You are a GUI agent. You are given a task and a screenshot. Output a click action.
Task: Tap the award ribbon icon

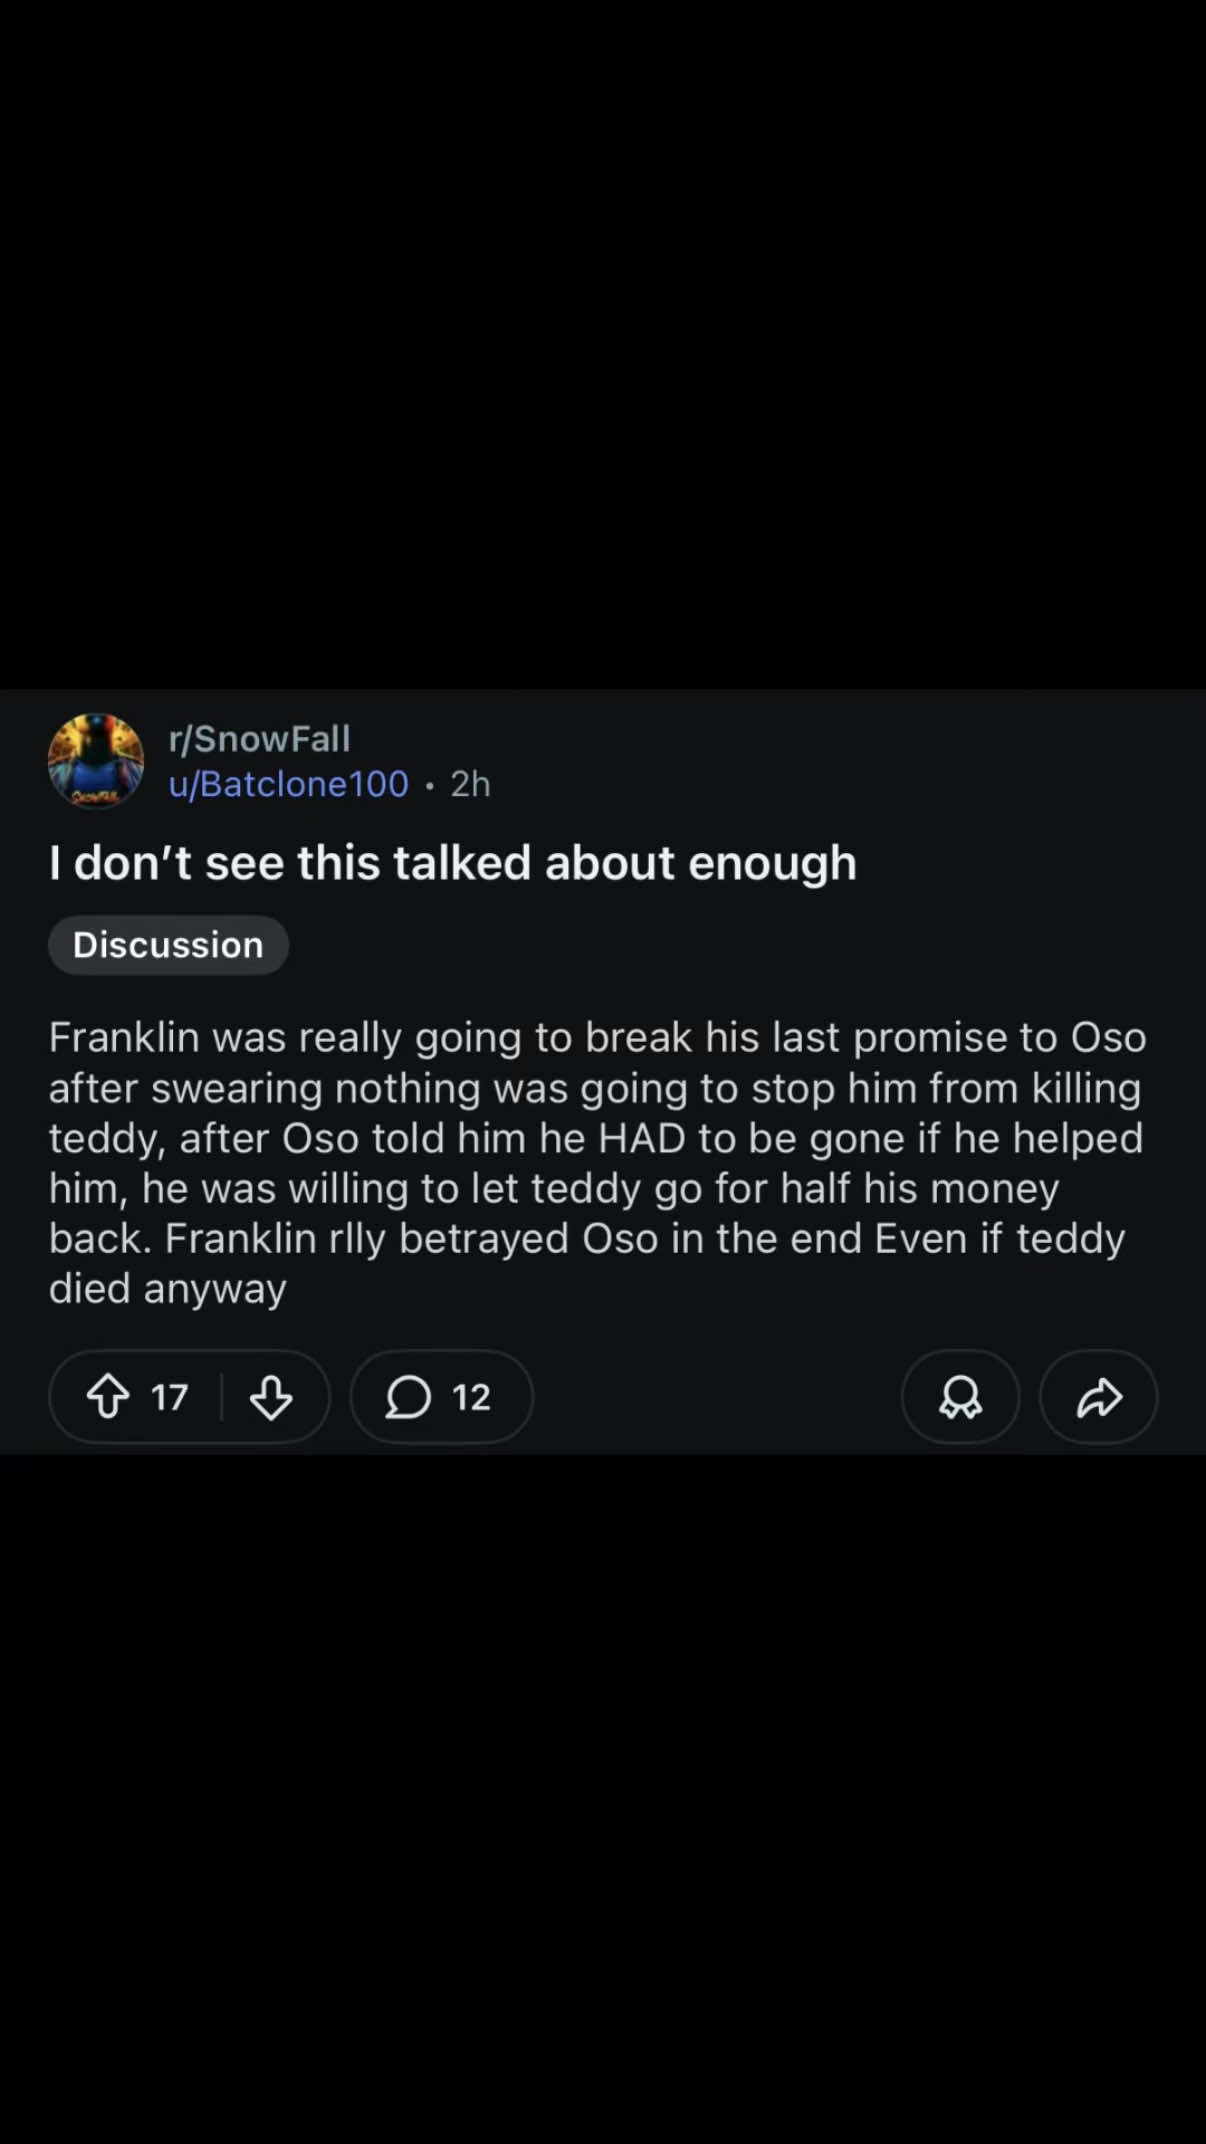pos(960,1397)
